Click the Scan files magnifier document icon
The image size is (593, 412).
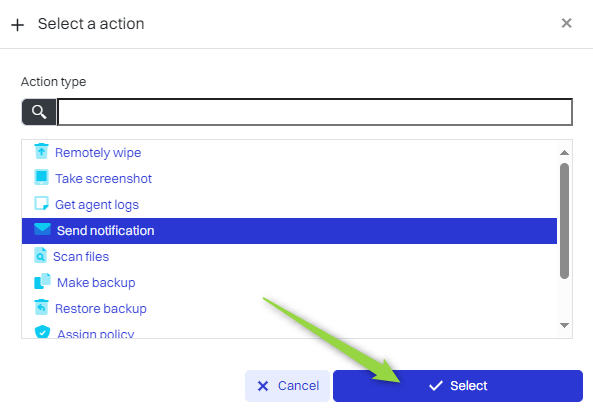tap(40, 255)
